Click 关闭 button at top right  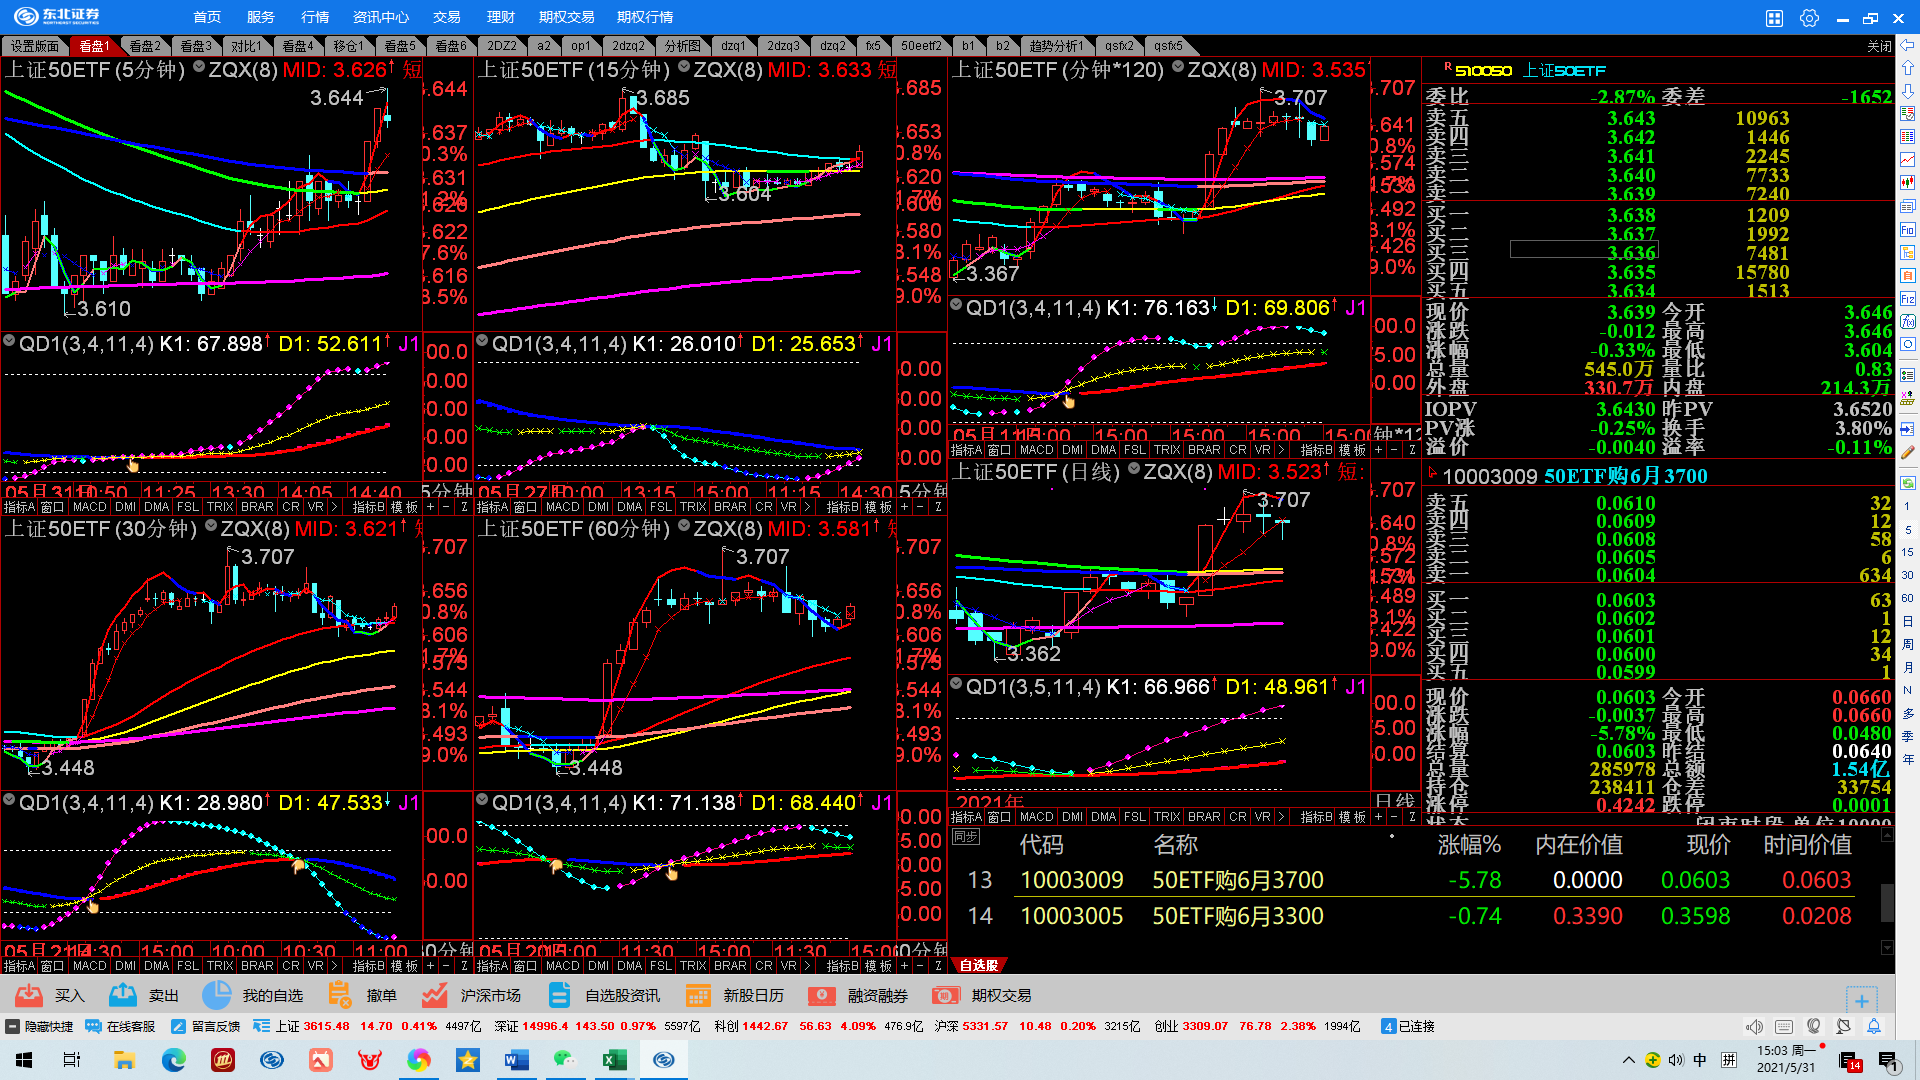click(1879, 46)
